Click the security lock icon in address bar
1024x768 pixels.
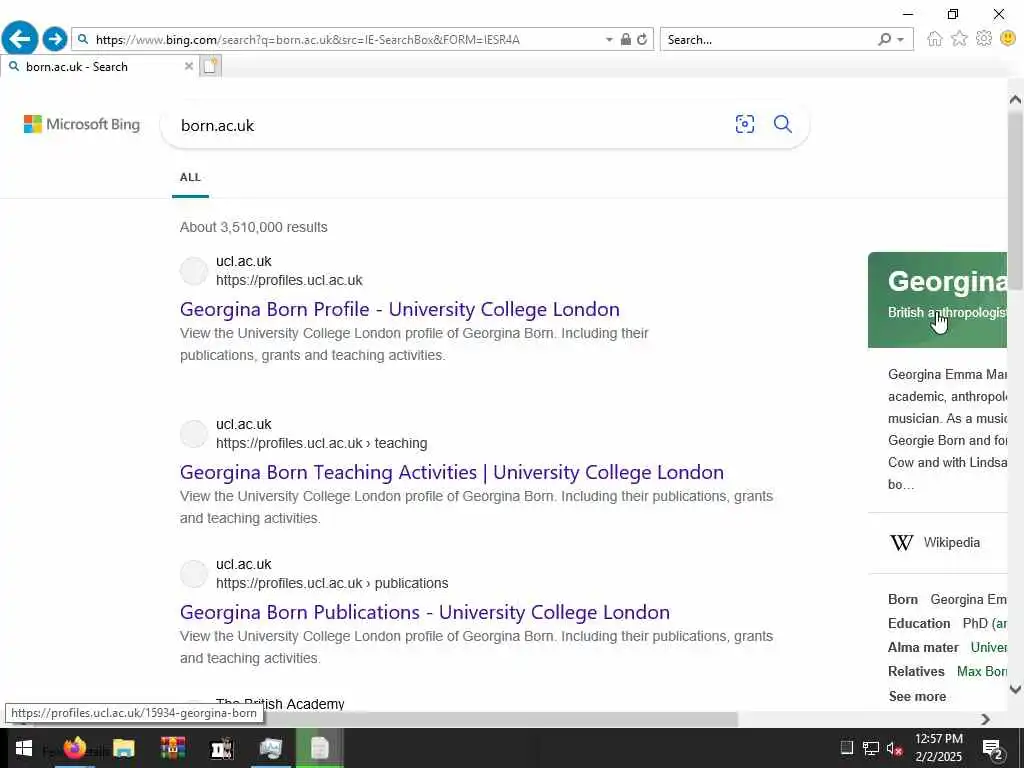pyautogui.click(x=626, y=39)
